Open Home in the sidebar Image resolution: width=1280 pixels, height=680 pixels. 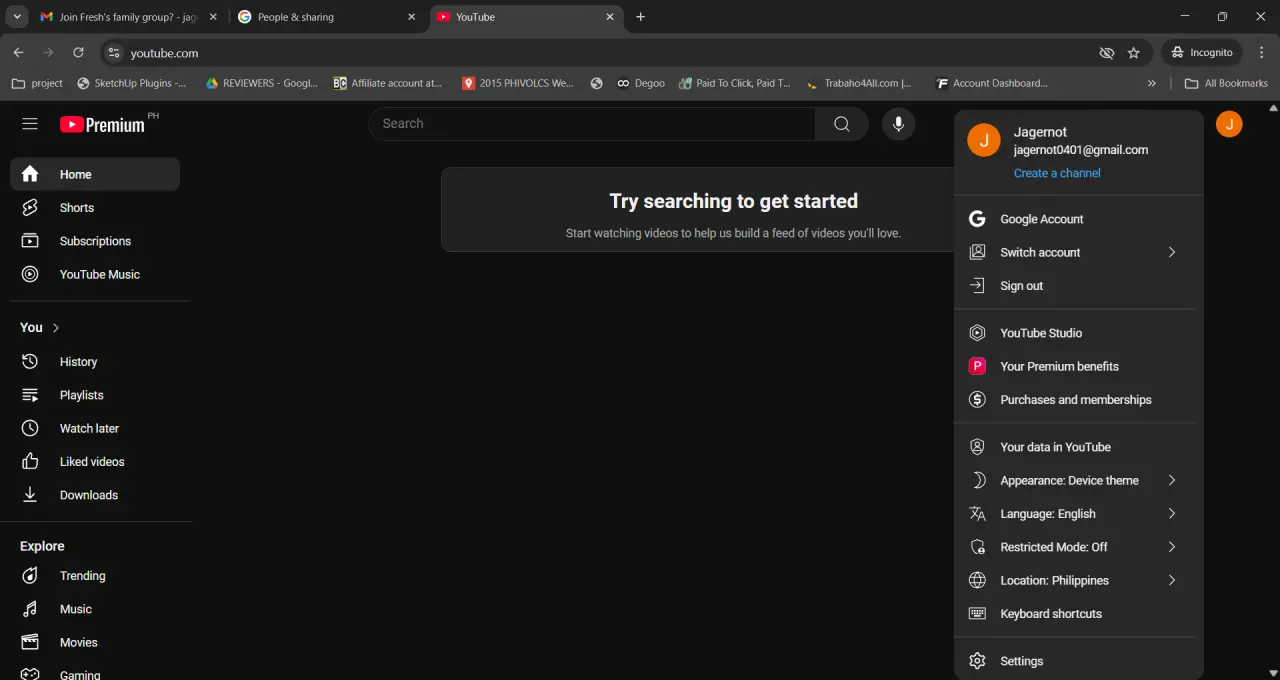95,174
